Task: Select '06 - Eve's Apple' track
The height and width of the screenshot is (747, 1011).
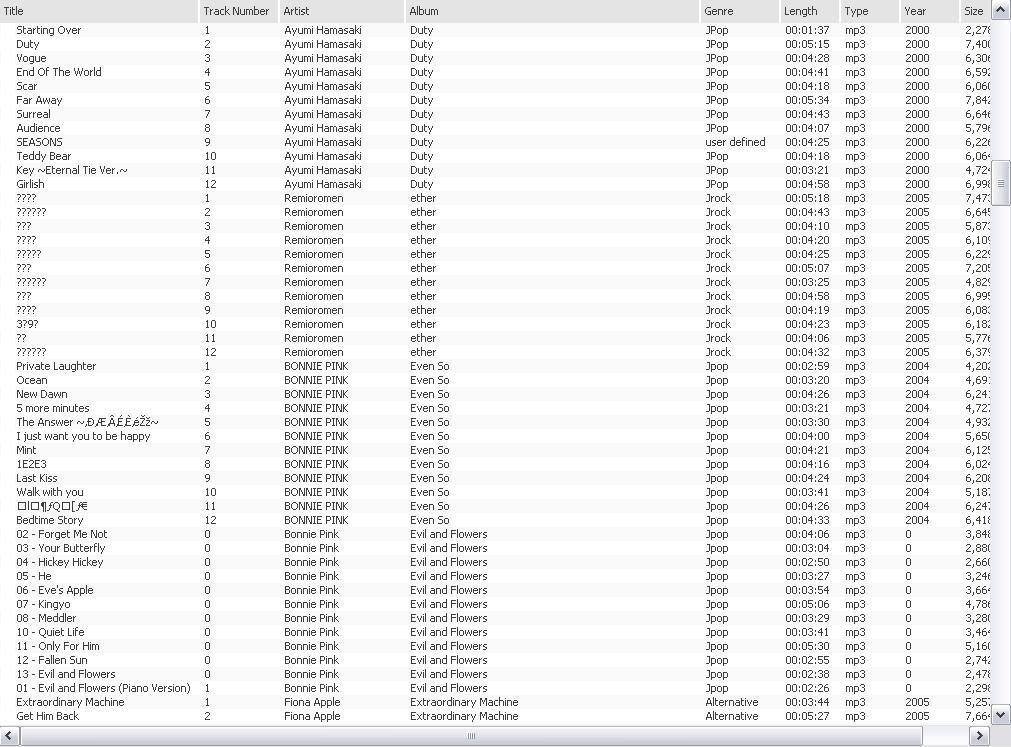Action: [55, 590]
